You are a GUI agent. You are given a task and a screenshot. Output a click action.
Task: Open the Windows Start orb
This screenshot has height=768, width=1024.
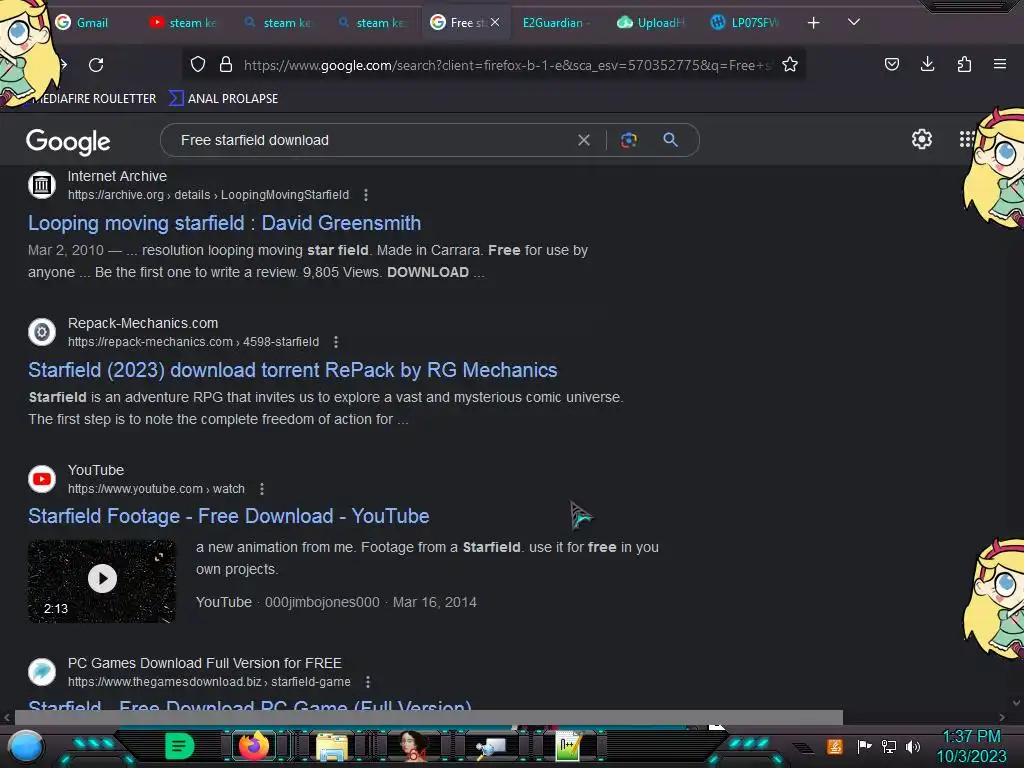26,747
